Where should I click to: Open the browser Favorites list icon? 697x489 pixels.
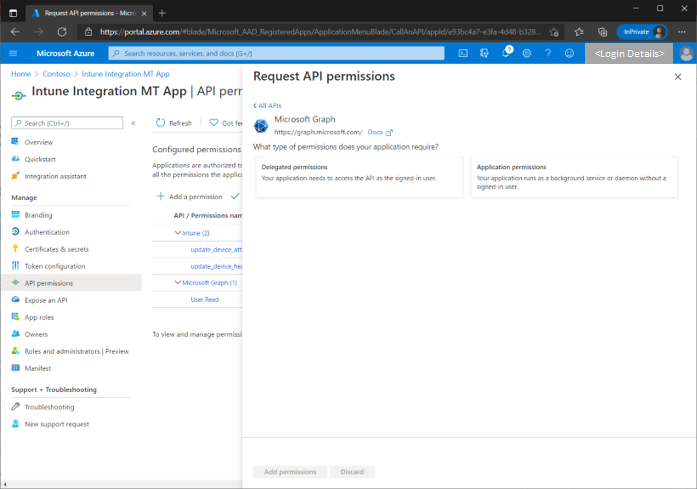[579, 32]
